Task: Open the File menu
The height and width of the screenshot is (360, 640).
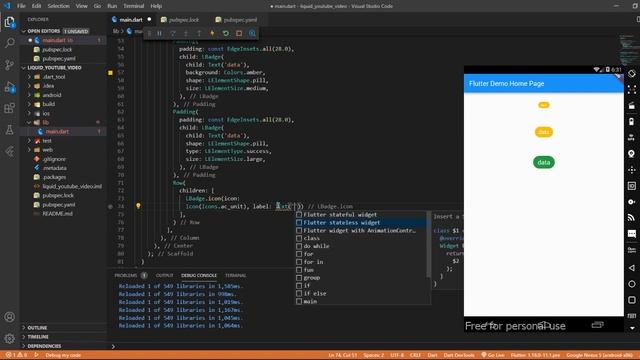Action: (21, 6)
